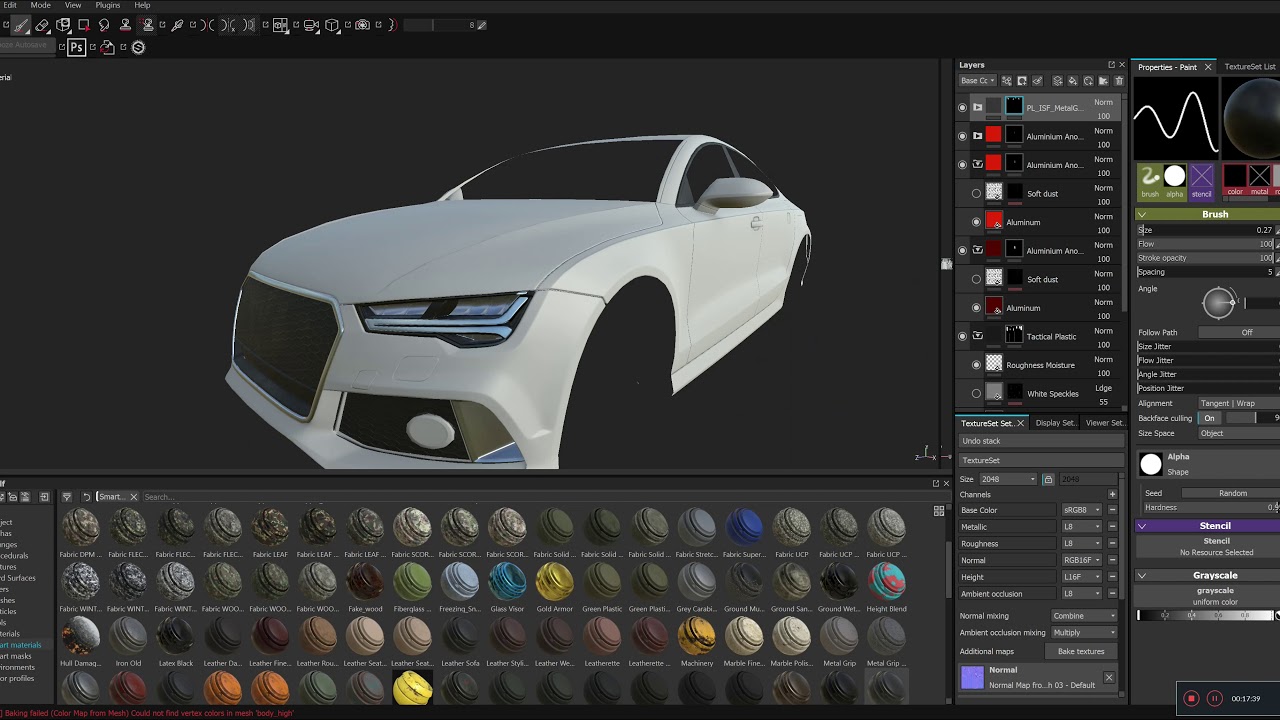The height and width of the screenshot is (720, 1280).
Task: Open the Plugins menu
Action: [108, 5]
